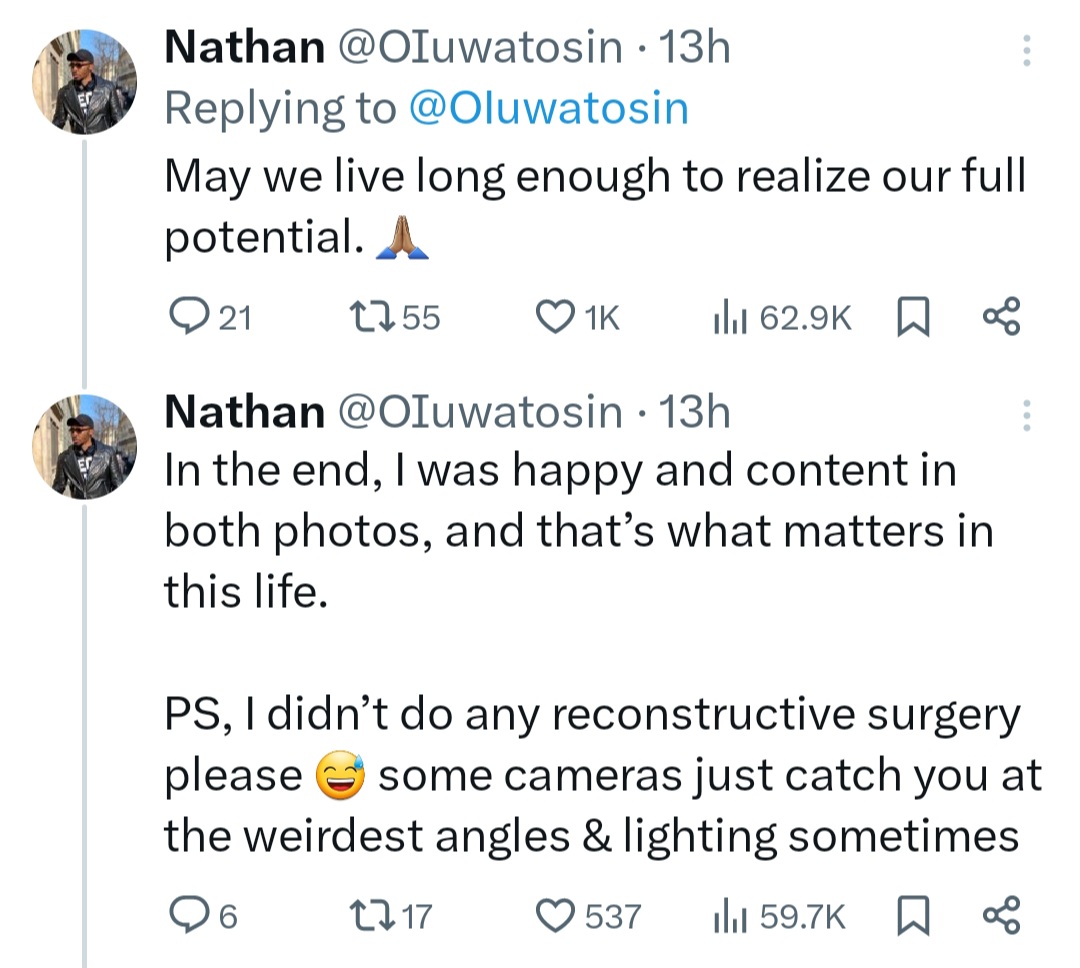Screen dimensions: 1080x968
Task: Like the tweet with 1K likes
Action: [x=552, y=318]
